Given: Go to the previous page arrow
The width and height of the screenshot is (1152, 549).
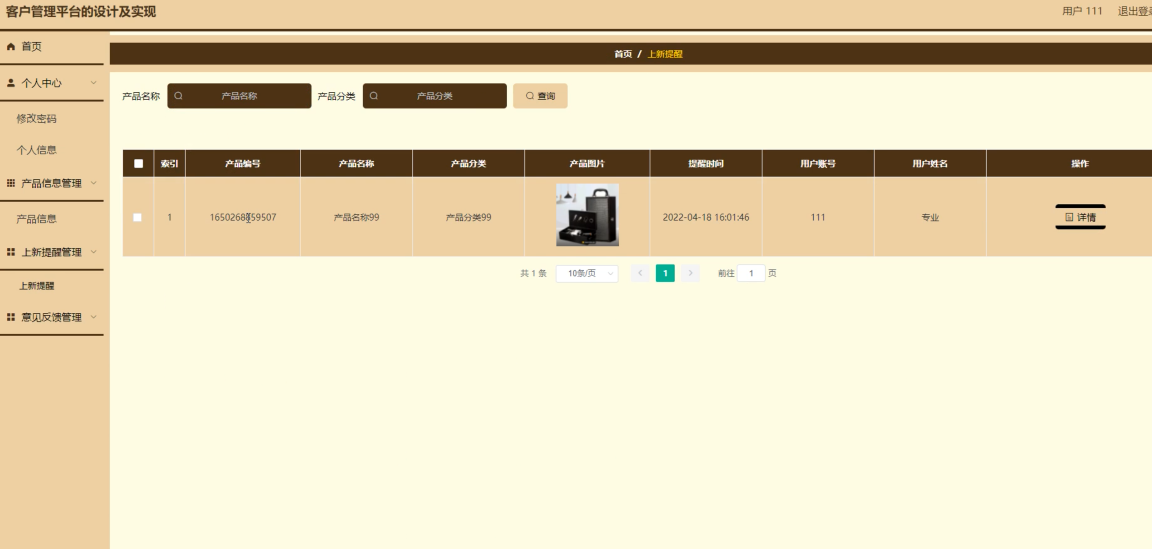Looking at the screenshot, I should click(640, 273).
